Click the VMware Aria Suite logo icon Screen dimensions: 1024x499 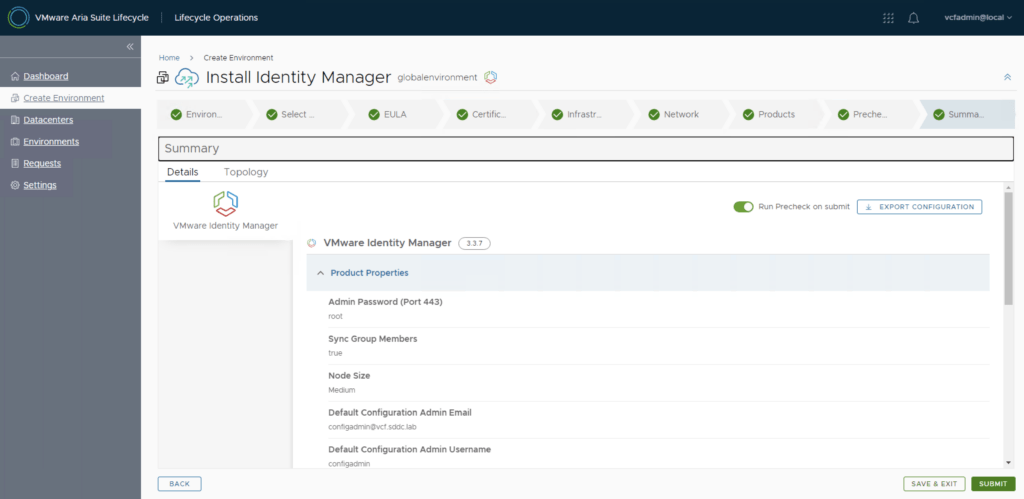(x=18, y=18)
